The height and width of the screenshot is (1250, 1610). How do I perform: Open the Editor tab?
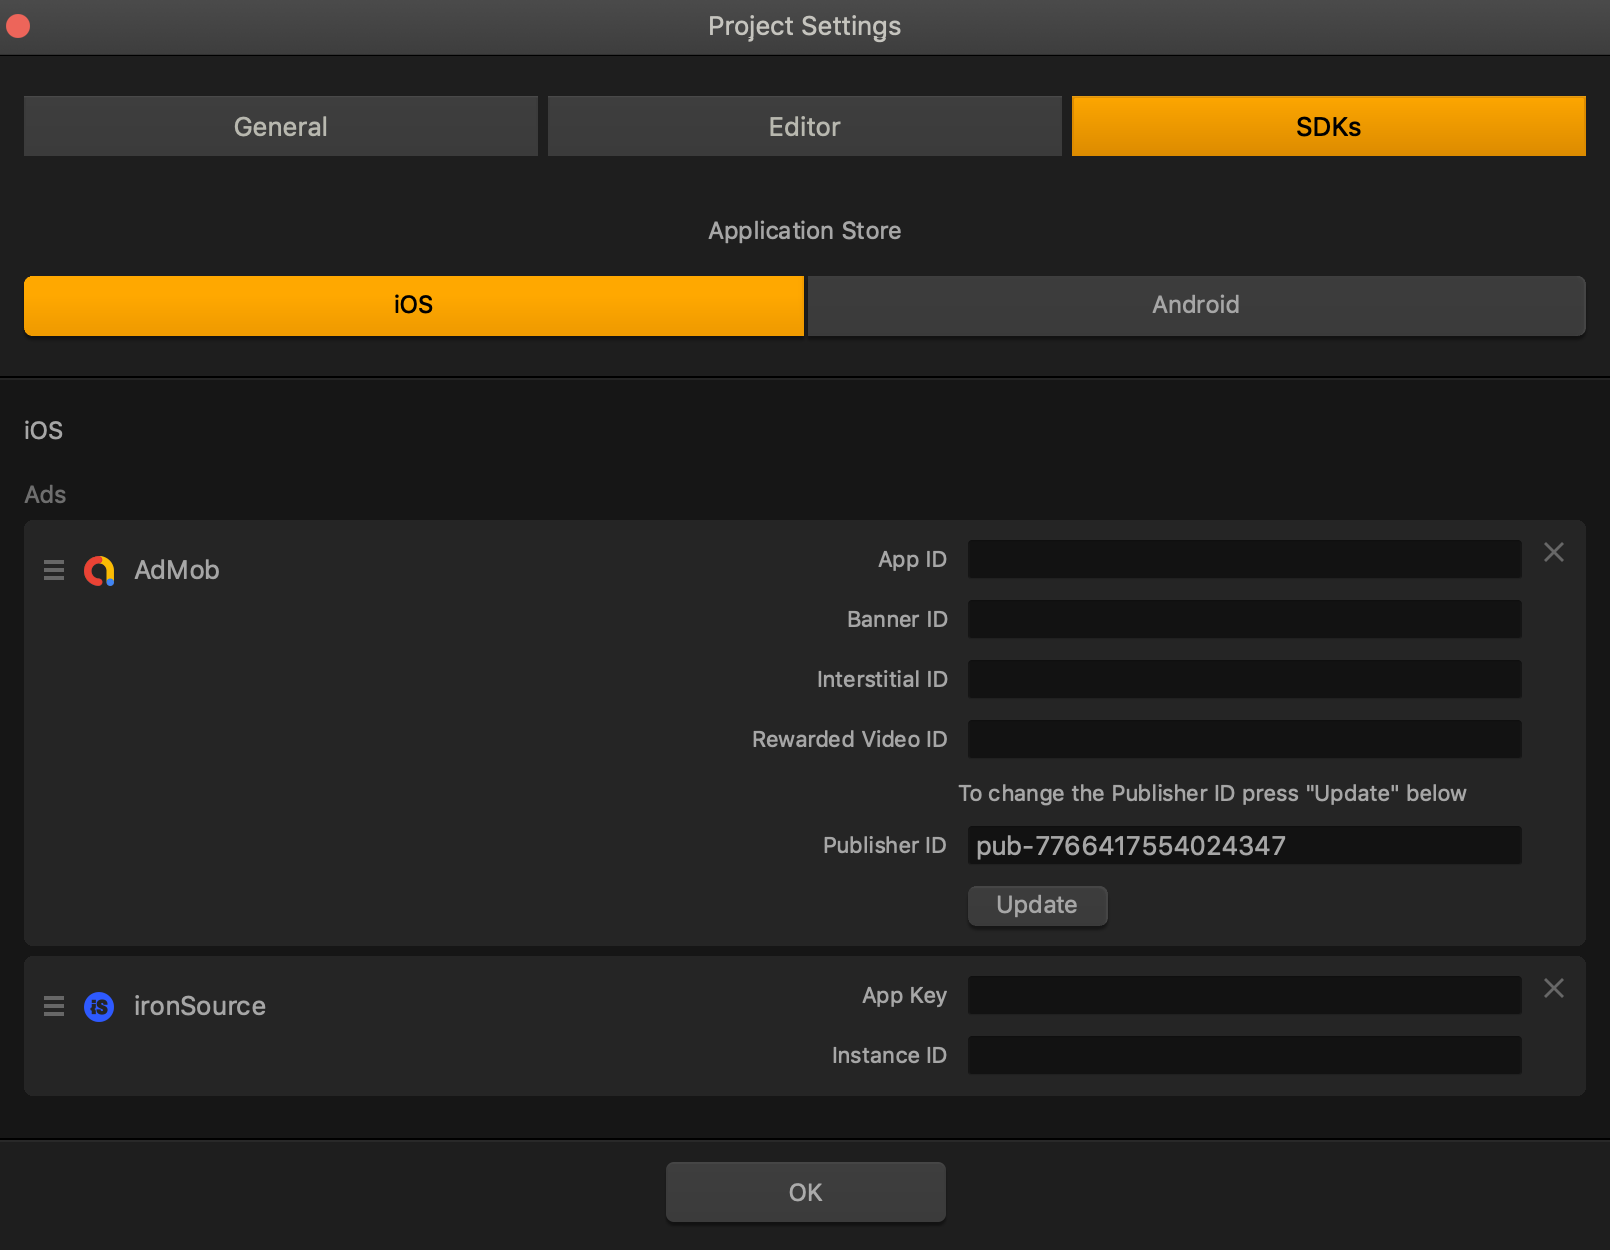point(804,127)
